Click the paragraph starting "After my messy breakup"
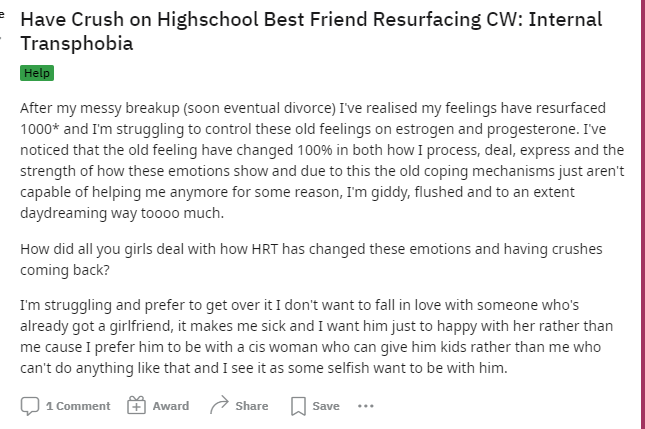Image resolution: width=645 pixels, height=429 pixels. point(322,160)
